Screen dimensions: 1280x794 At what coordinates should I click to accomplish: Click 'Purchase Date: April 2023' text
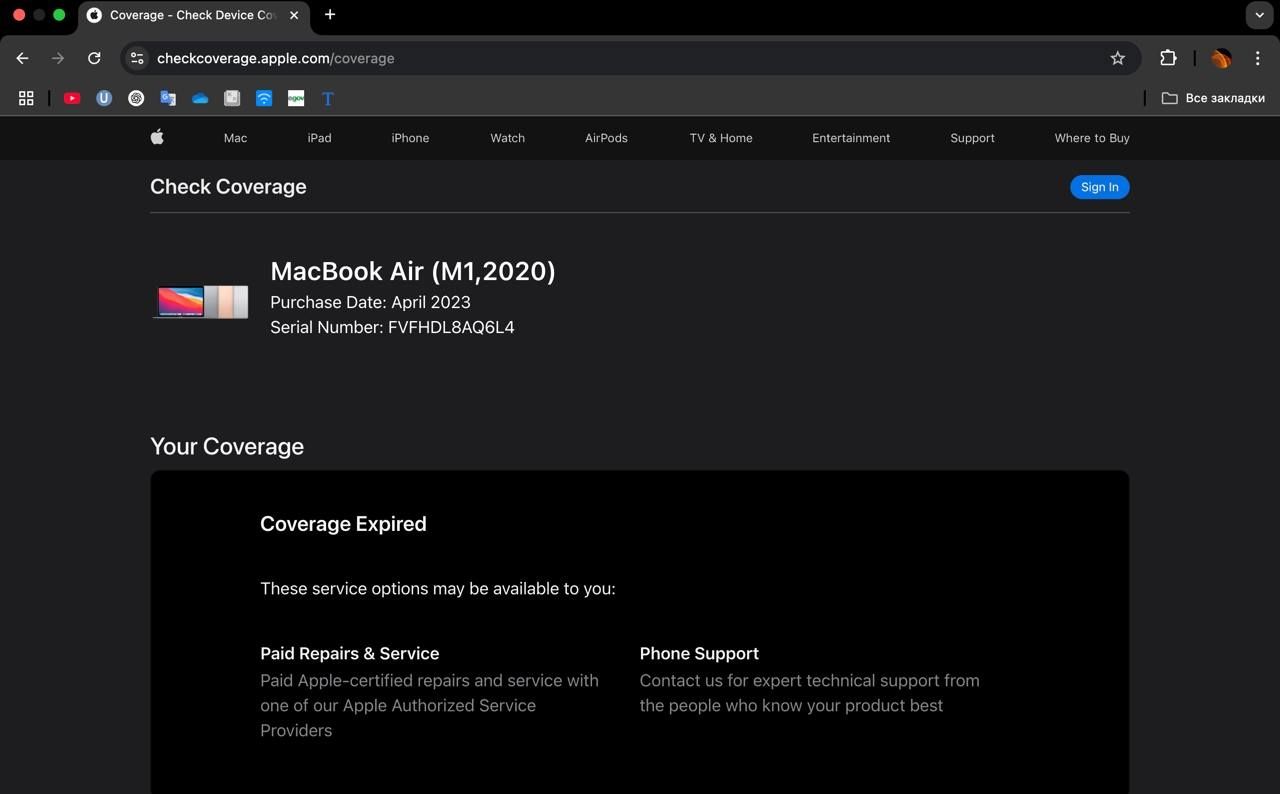(370, 302)
